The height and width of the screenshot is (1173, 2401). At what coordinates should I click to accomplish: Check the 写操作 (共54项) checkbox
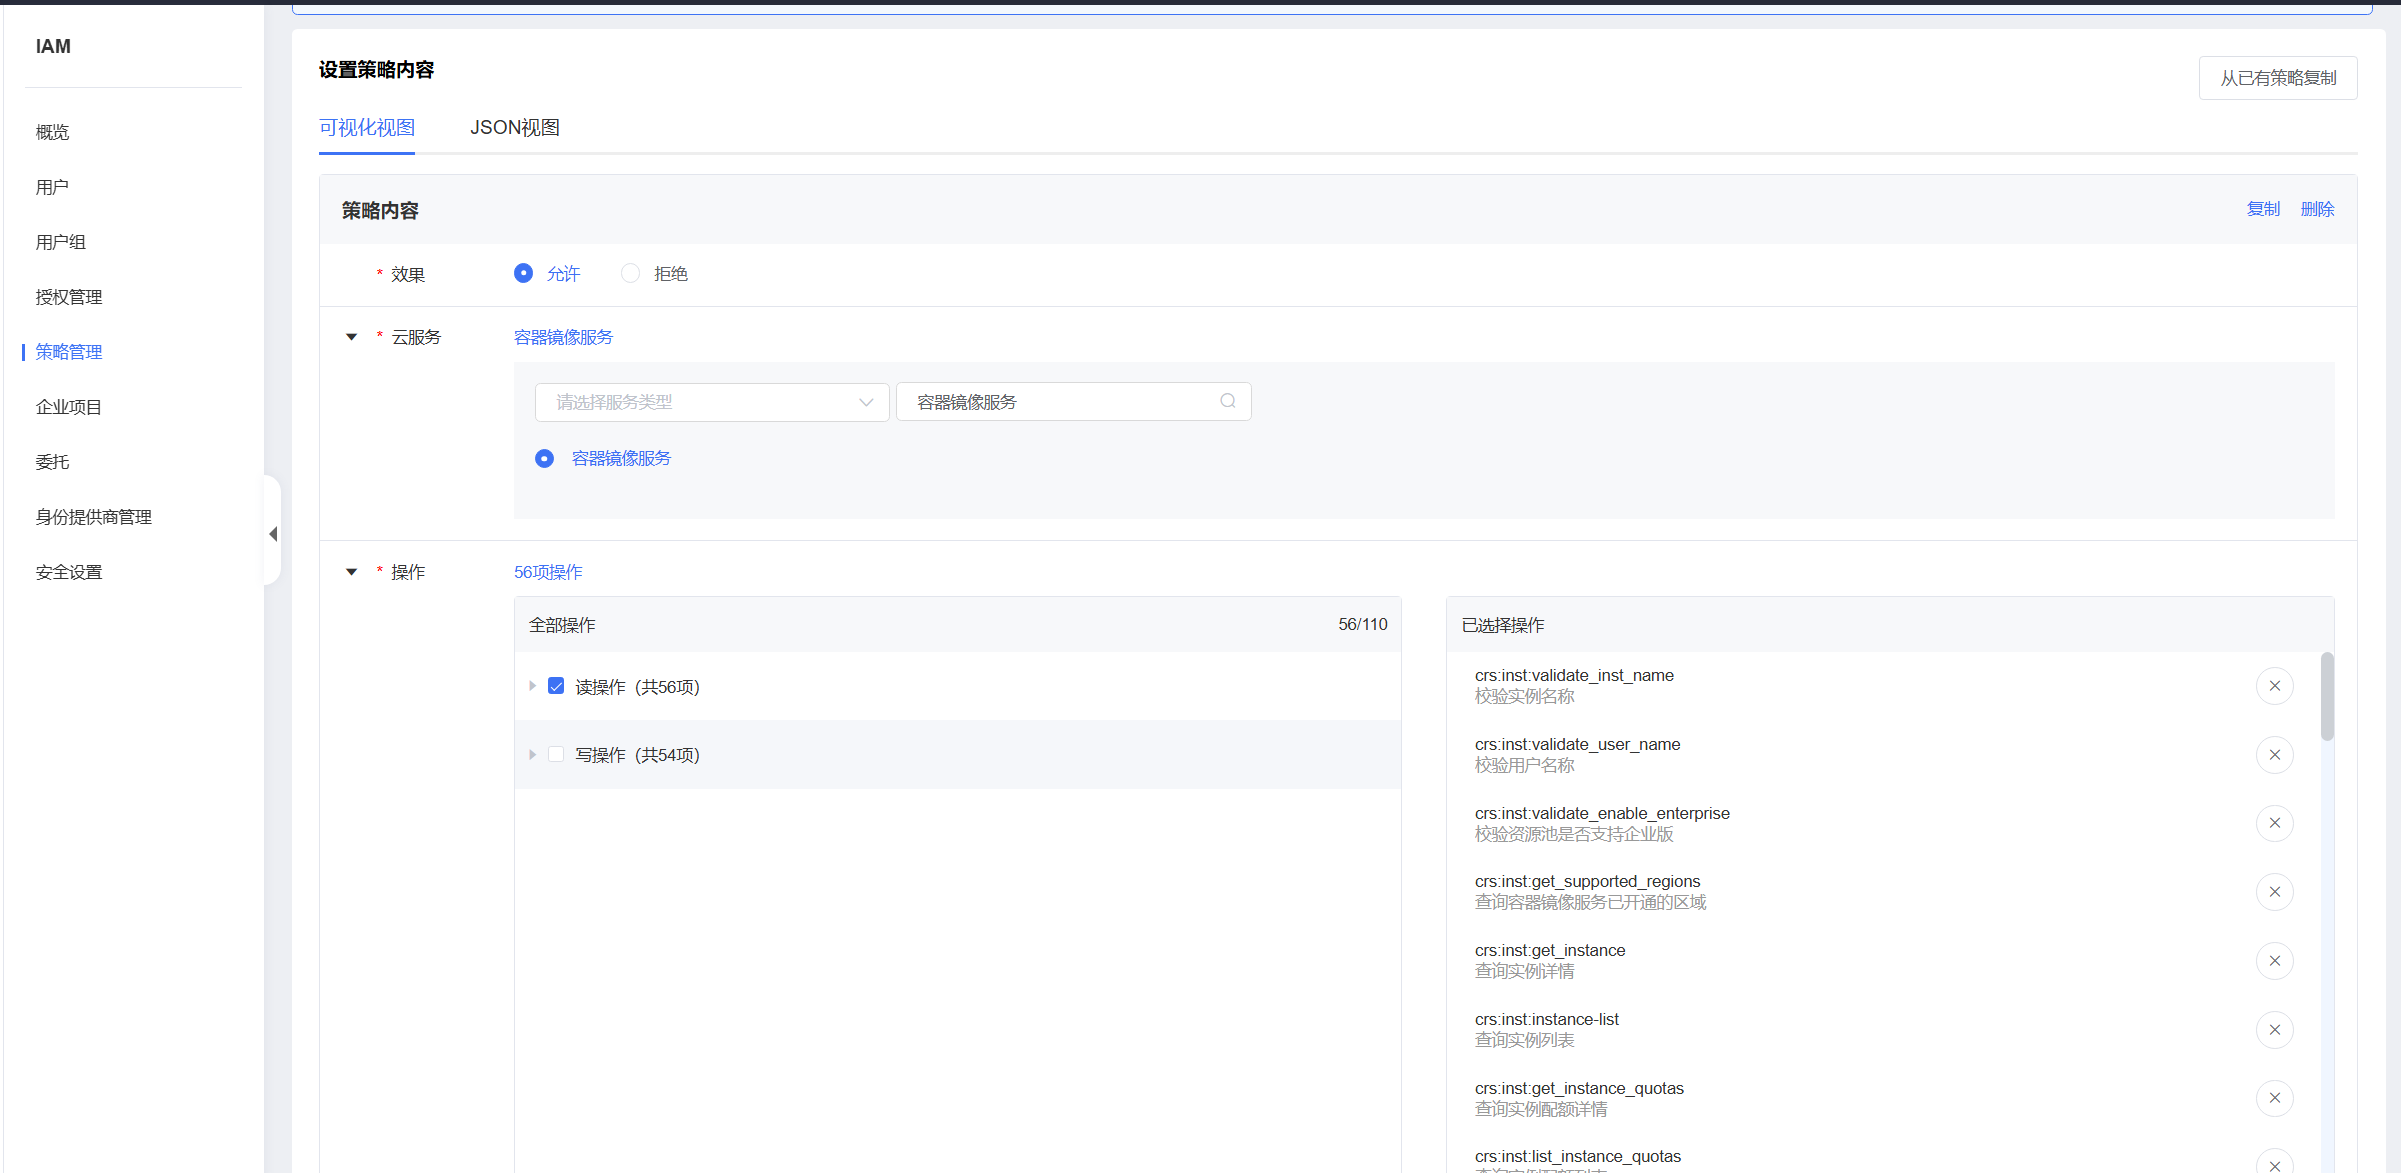(x=556, y=754)
